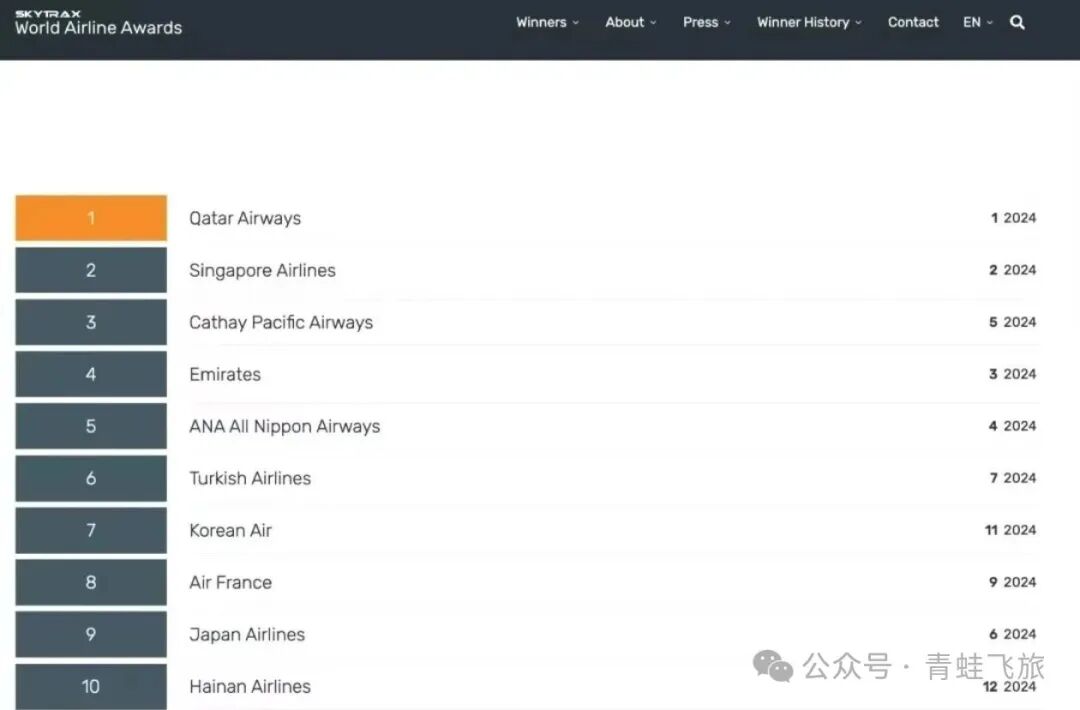The image size is (1080, 710).
Task: Select the Turkish Airlines entry
Action: click(x=250, y=479)
